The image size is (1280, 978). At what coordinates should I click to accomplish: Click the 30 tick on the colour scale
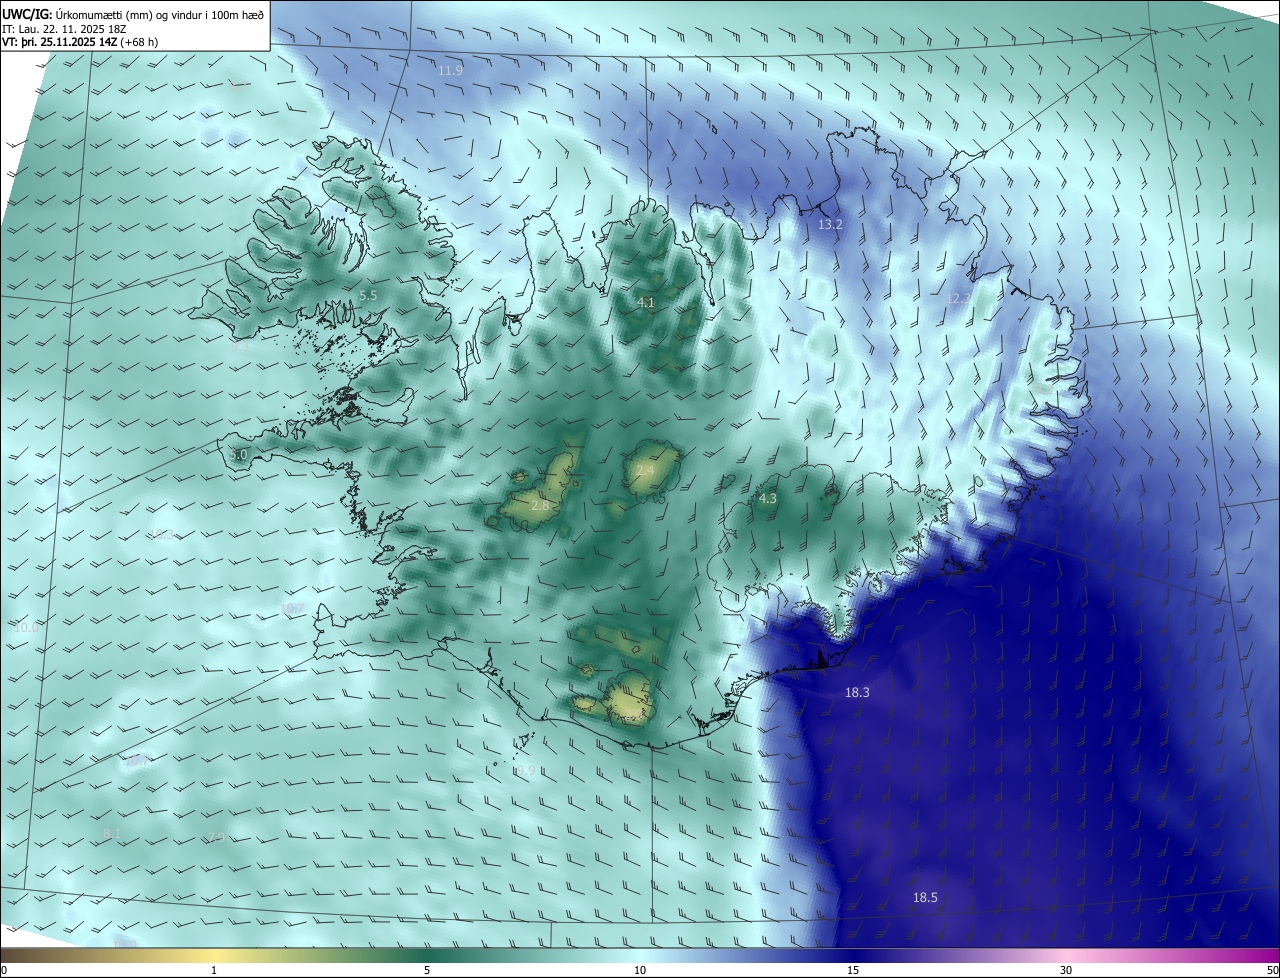pyautogui.click(x=1066, y=970)
